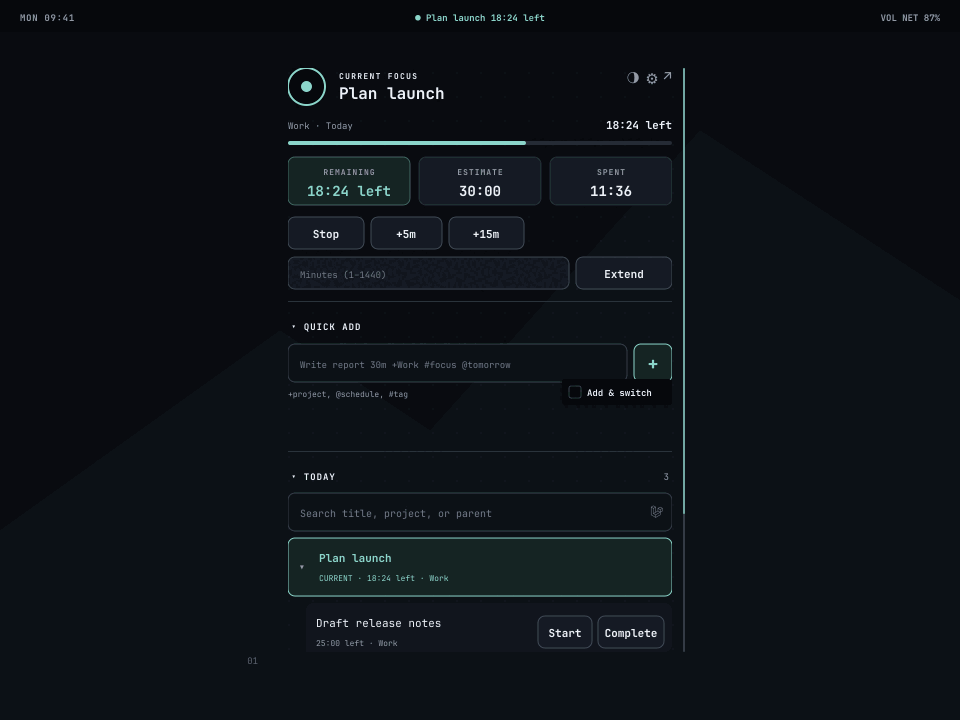Click the 18:24 left text above progress bar
960x720 pixels.
tap(639, 125)
